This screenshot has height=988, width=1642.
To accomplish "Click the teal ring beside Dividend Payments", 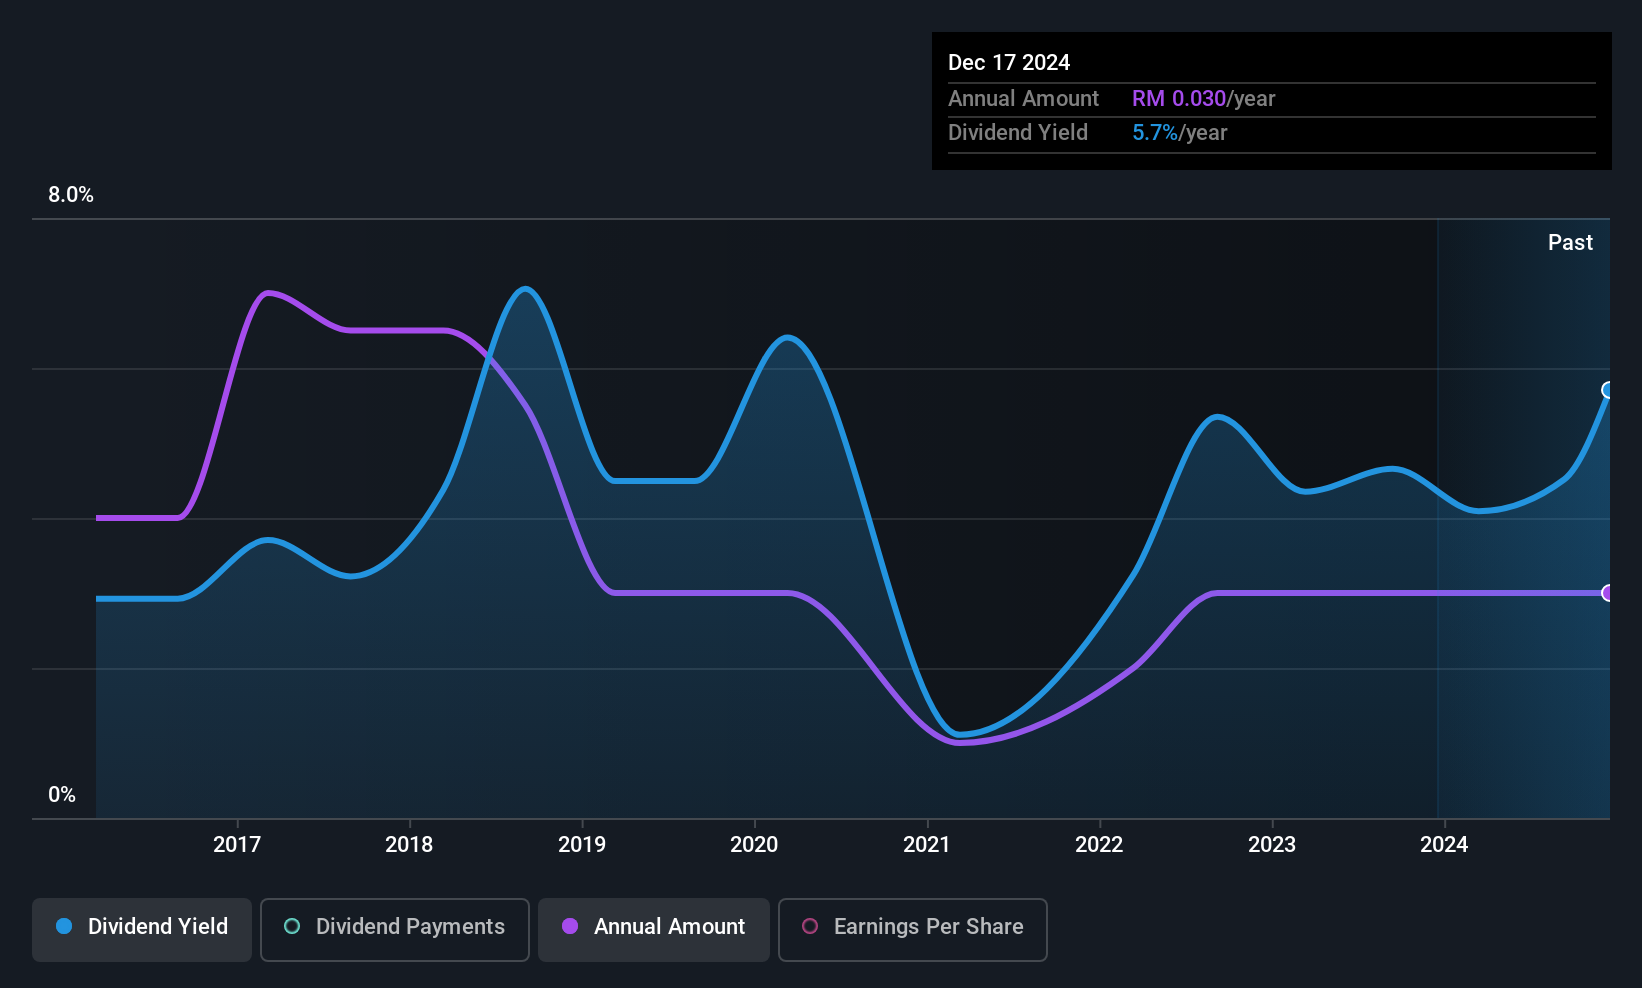I will click(x=292, y=927).
